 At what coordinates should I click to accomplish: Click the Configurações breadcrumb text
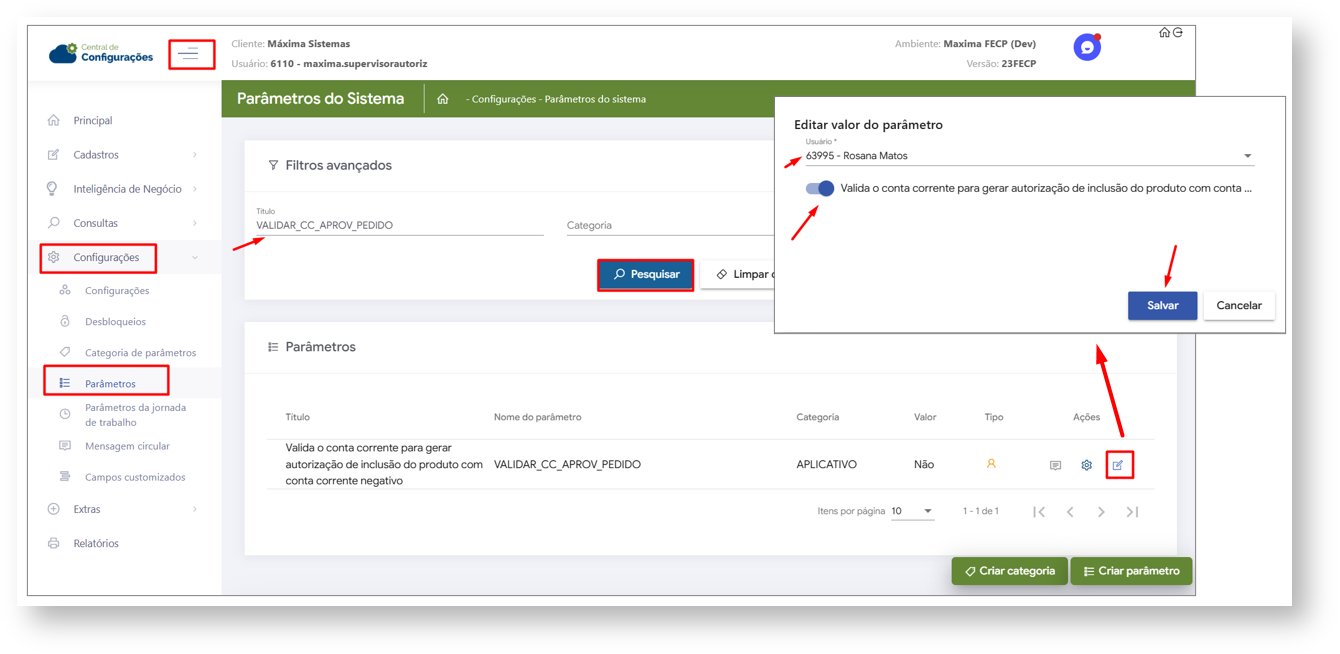pyautogui.click(x=505, y=99)
